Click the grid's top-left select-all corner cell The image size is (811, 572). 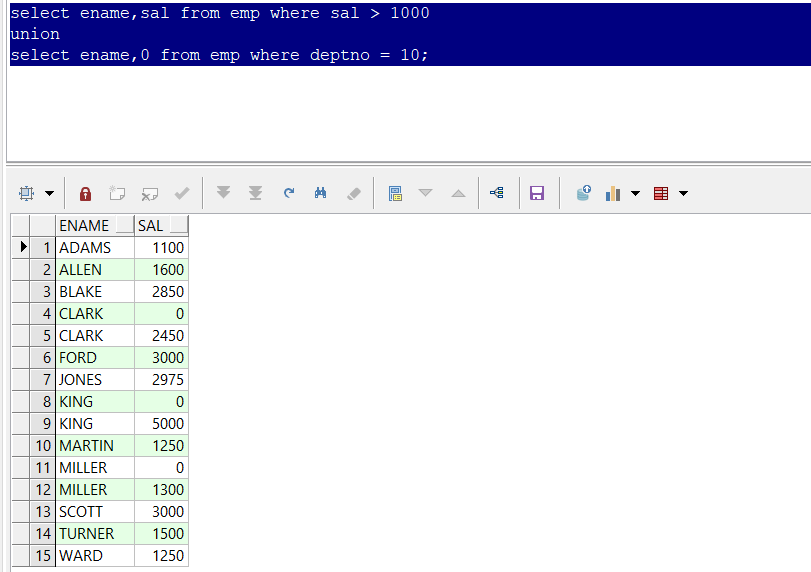(21, 226)
